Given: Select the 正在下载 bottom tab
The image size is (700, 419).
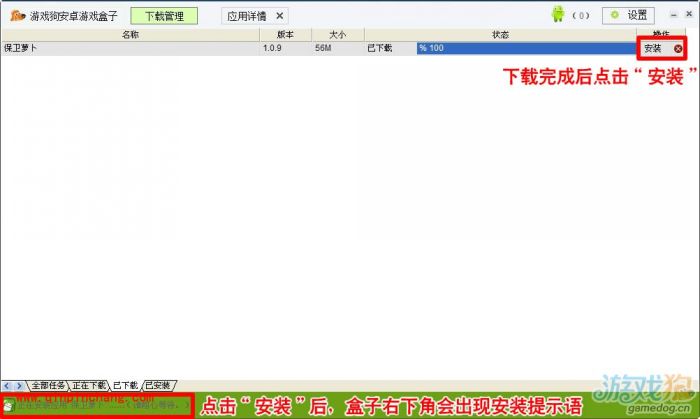Looking at the screenshot, I should (x=88, y=385).
